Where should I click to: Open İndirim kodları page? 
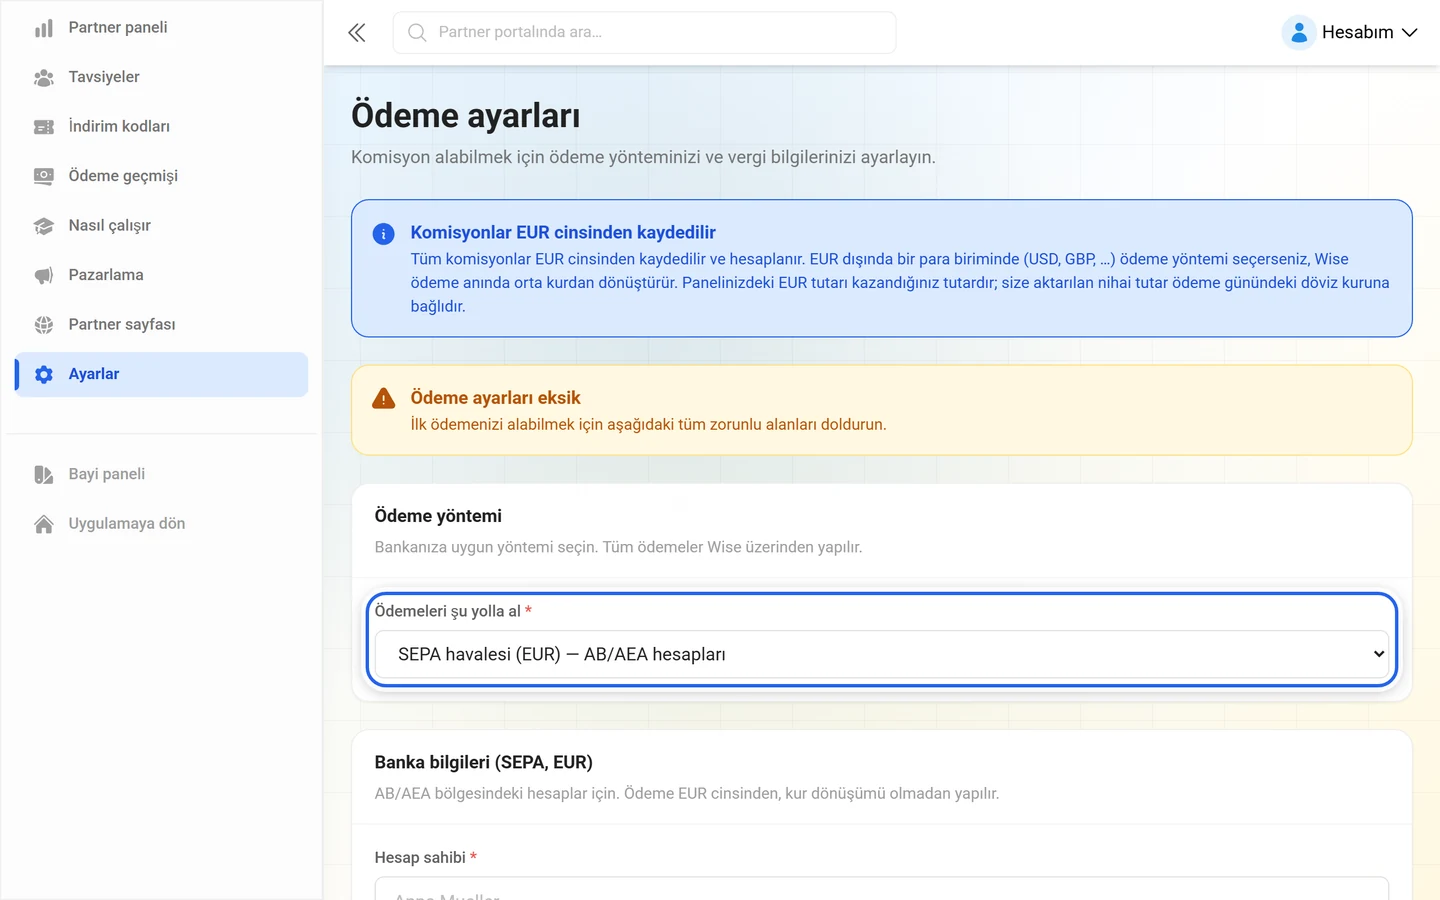tap(161, 127)
